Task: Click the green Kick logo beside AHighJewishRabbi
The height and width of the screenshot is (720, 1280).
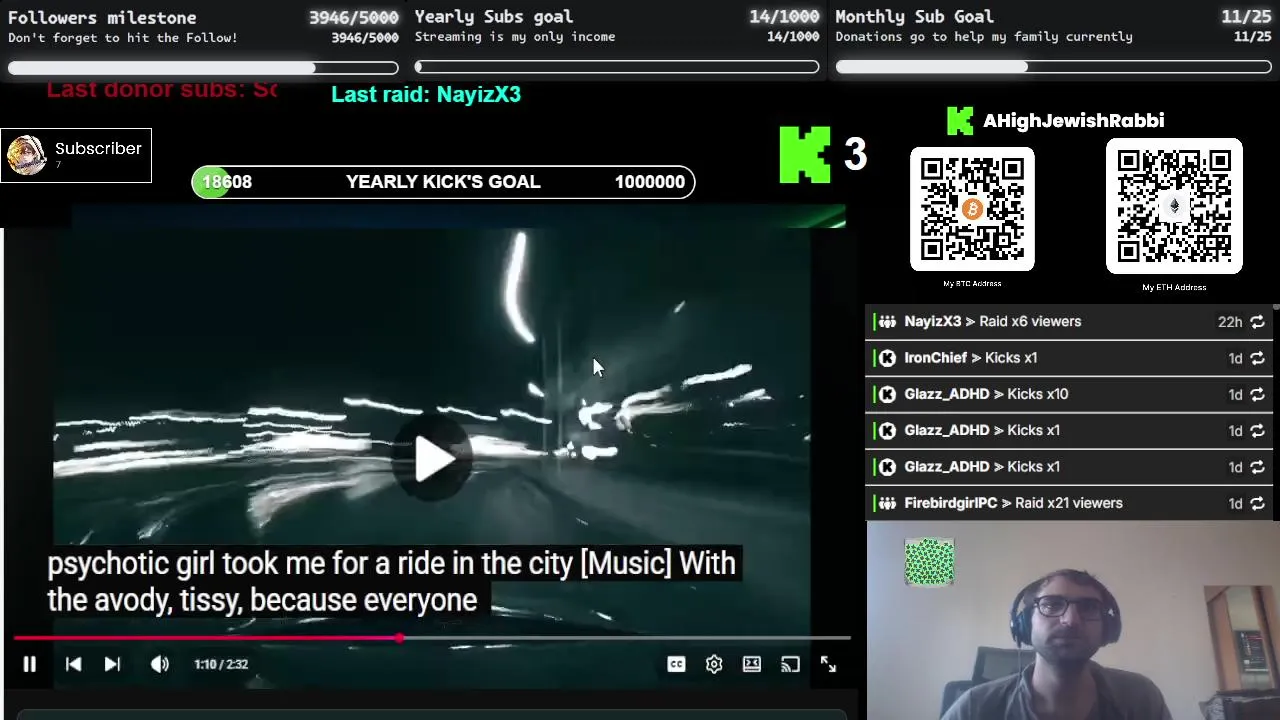Action: (x=960, y=121)
